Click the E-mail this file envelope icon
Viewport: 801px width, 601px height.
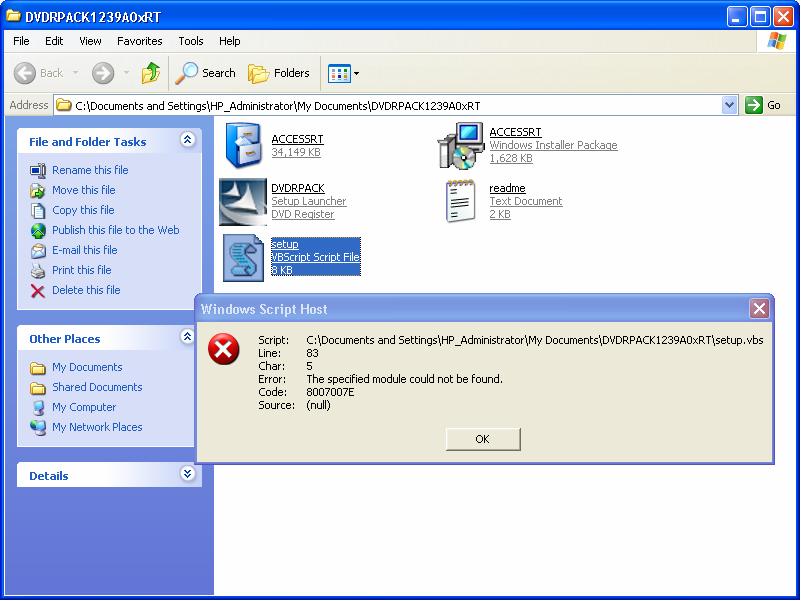[38, 251]
